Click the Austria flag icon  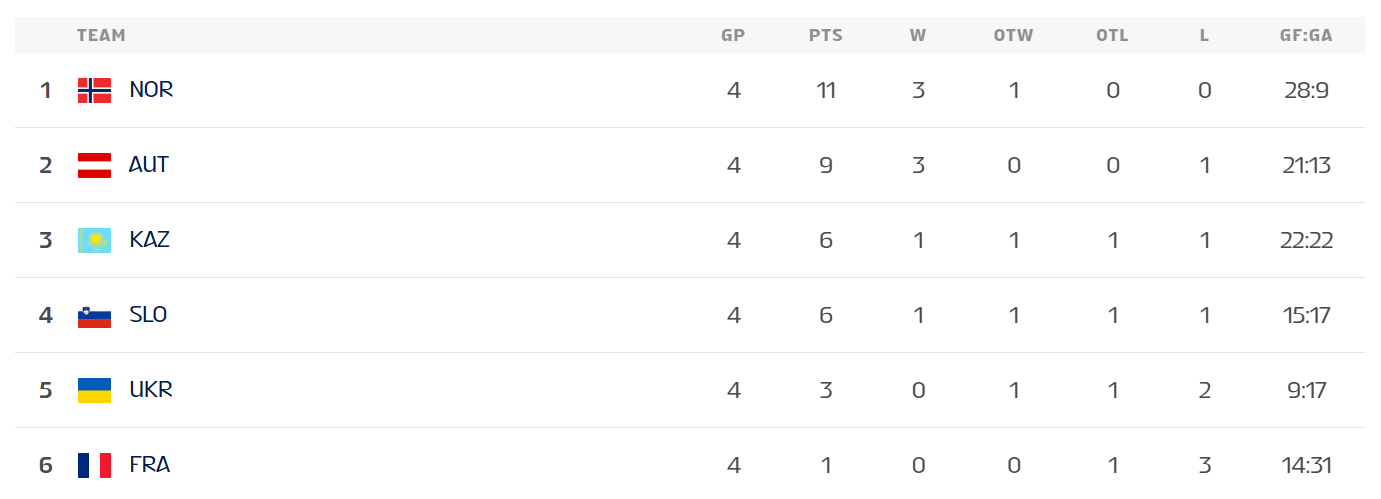pos(94,165)
